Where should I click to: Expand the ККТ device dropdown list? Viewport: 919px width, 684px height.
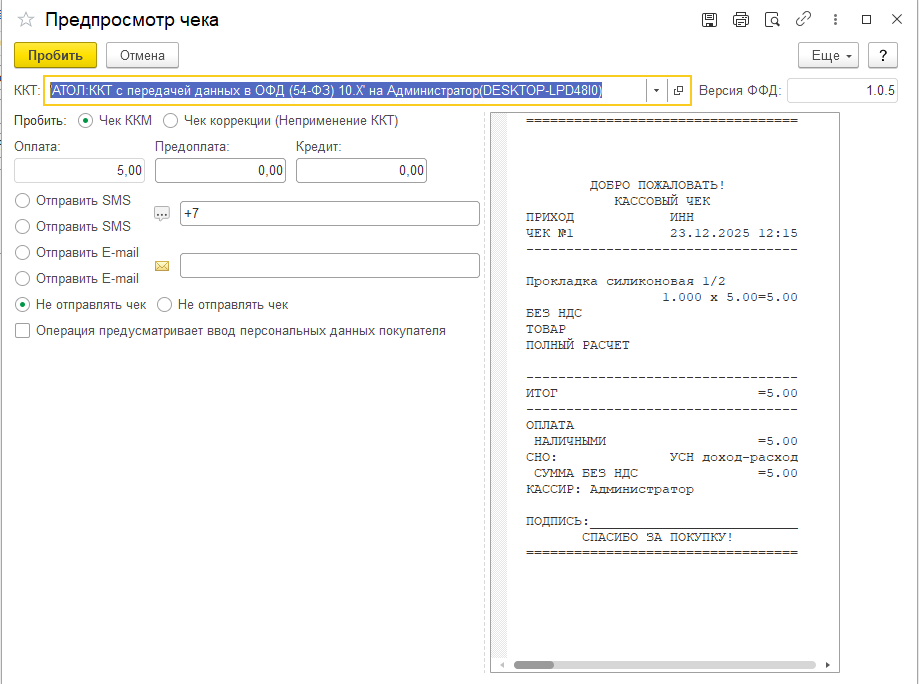656,91
